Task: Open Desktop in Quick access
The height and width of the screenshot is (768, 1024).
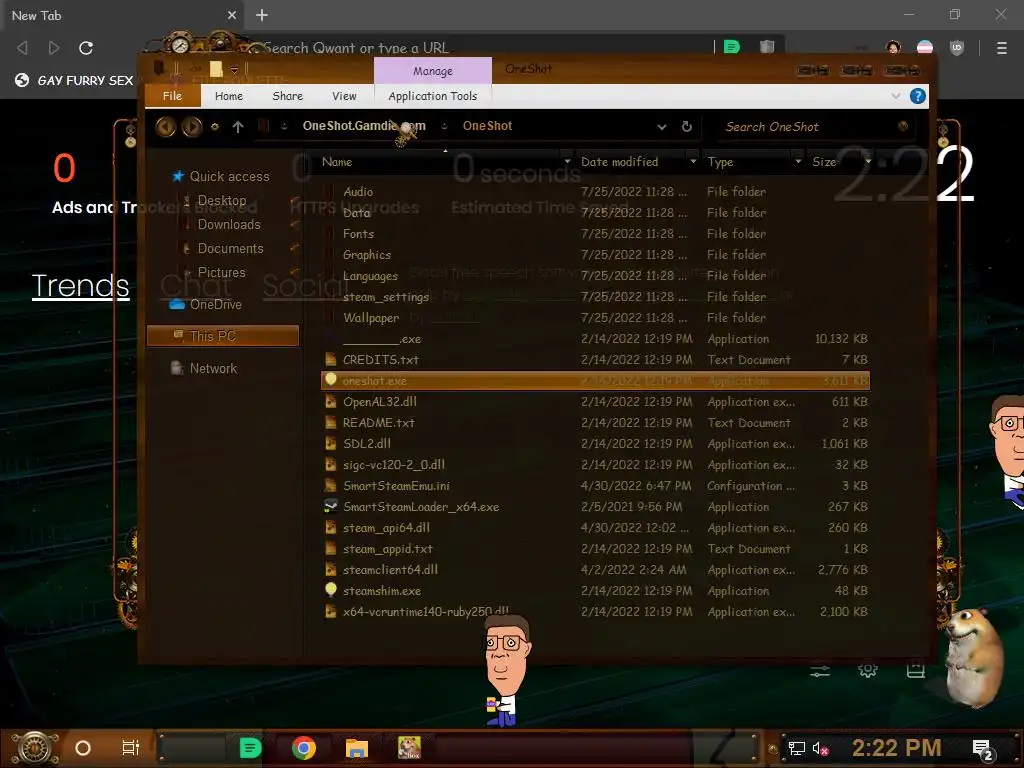Action: (x=222, y=200)
